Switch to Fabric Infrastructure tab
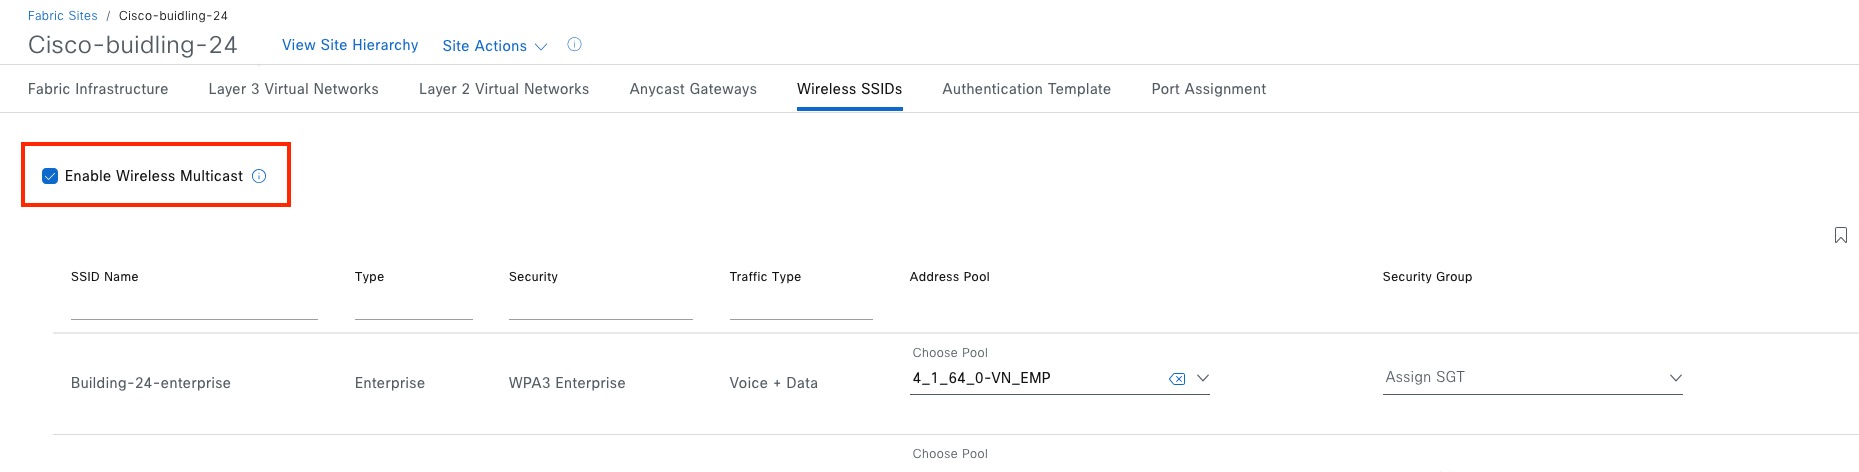This screenshot has width=1859, height=472. pos(98,89)
